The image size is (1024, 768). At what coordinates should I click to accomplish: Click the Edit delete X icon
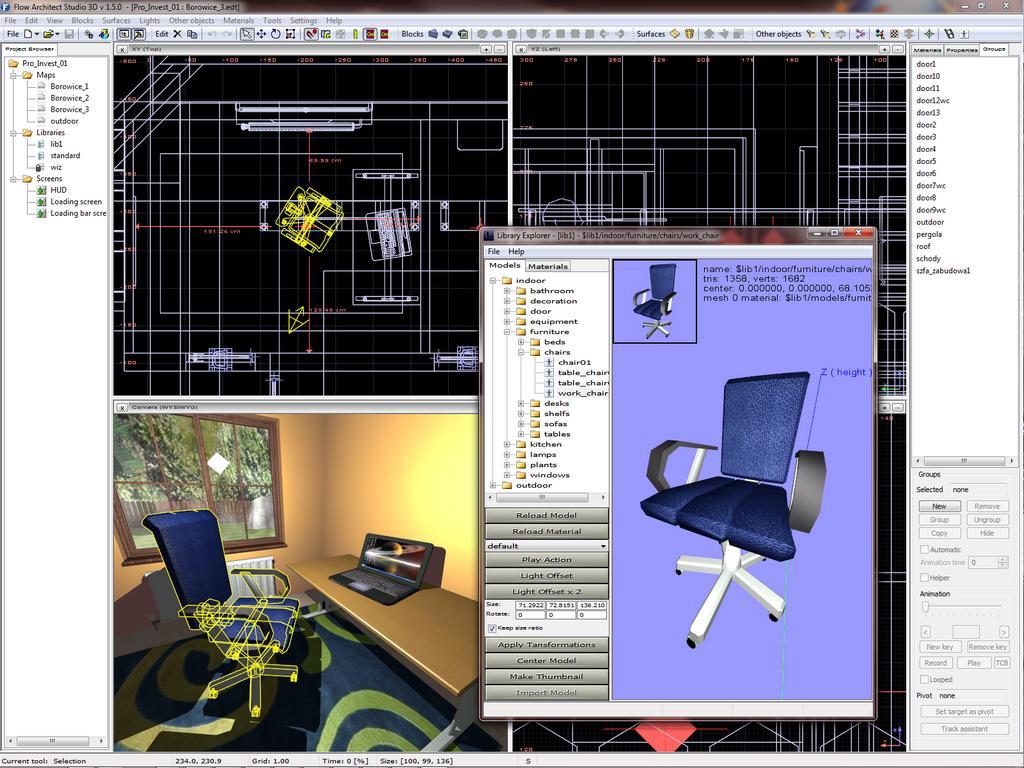177,34
